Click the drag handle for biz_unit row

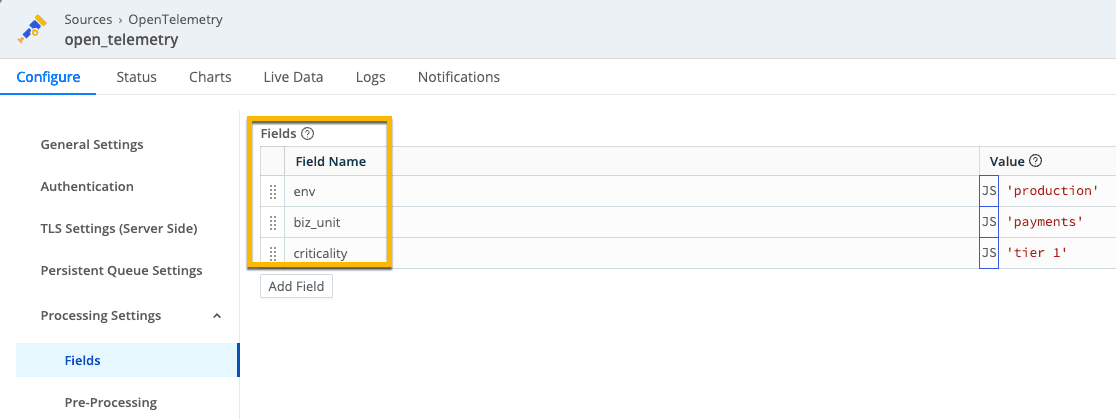(273, 222)
